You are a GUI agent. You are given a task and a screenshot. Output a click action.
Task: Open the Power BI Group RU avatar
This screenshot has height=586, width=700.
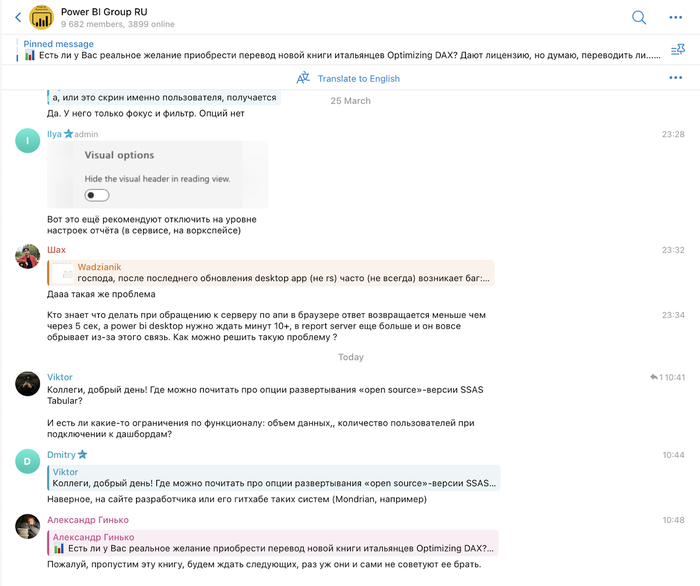point(42,17)
